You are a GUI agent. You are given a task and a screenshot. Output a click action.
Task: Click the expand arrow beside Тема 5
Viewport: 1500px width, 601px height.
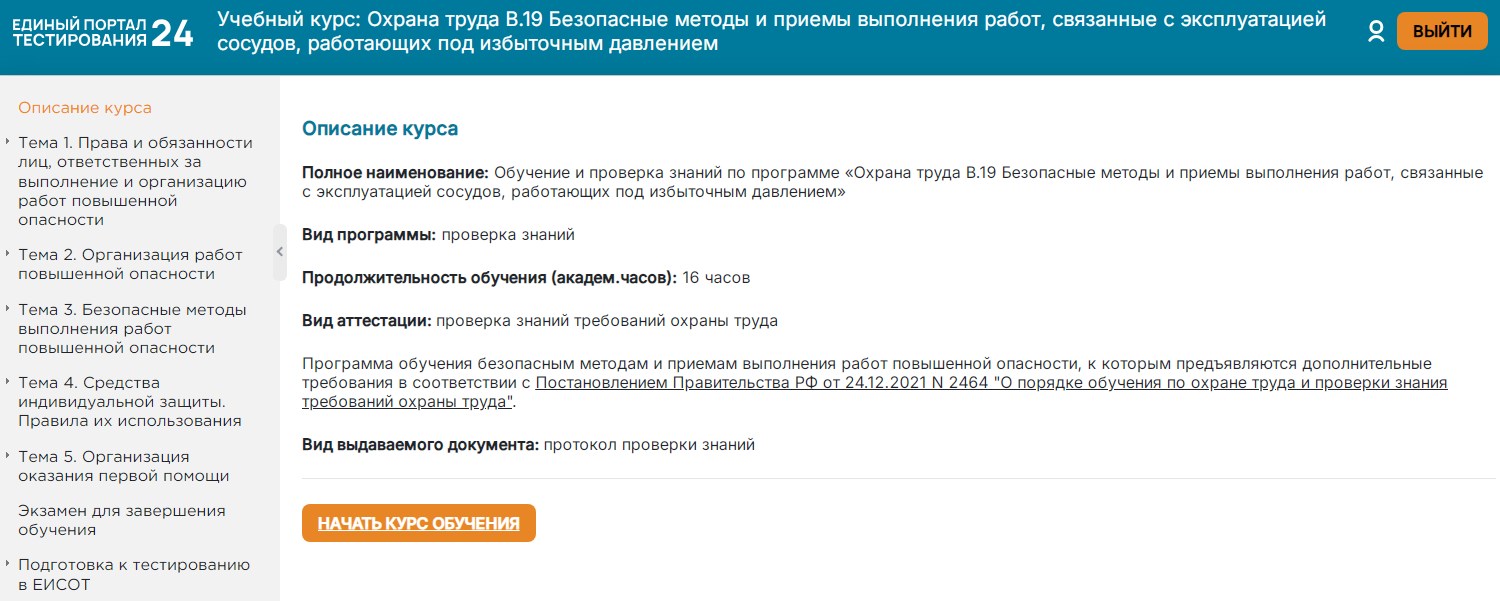(8, 456)
